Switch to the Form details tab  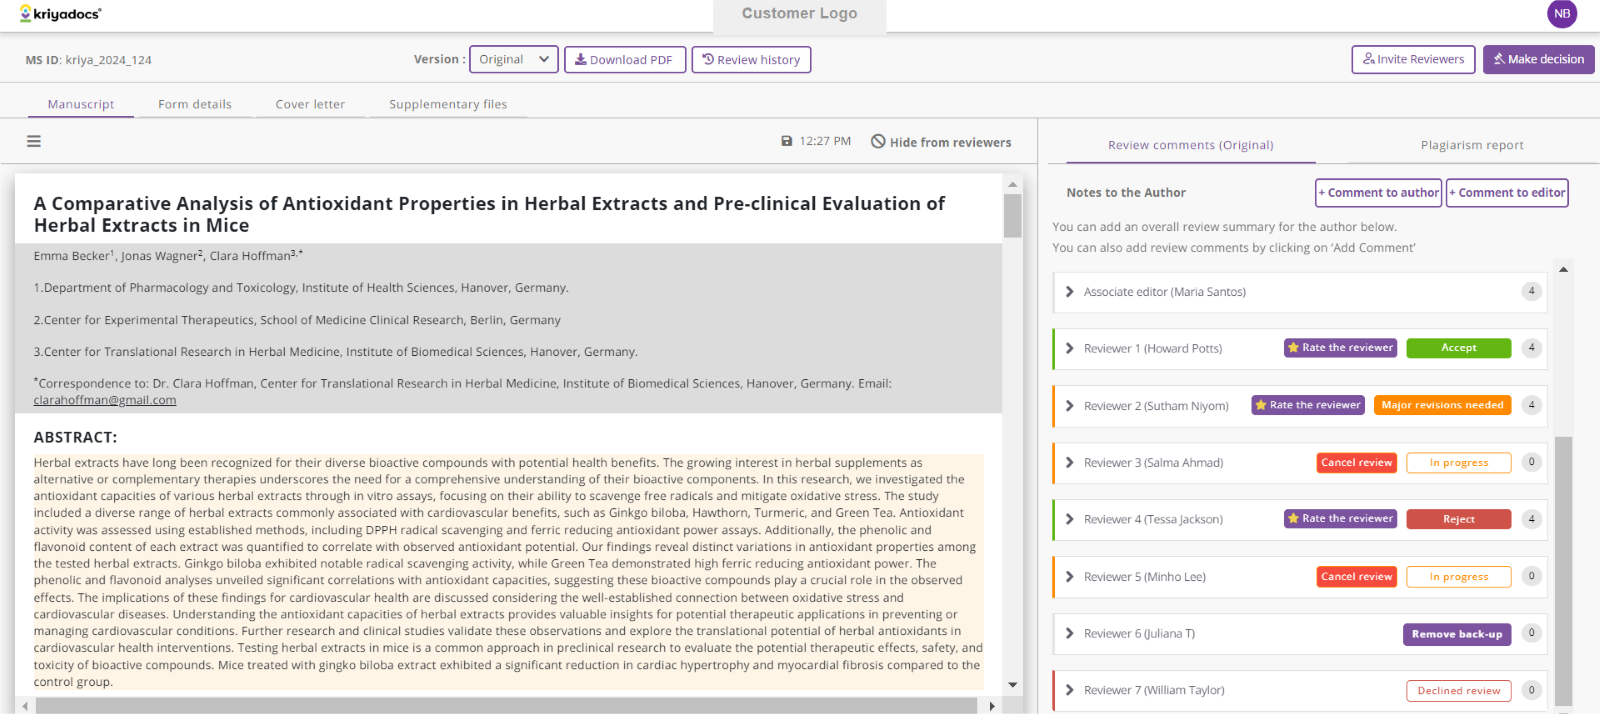tap(195, 104)
